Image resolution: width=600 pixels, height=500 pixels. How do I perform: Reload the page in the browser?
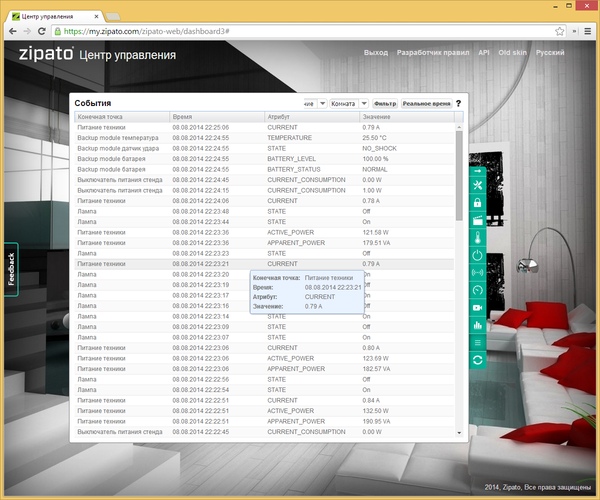click(x=42, y=31)
